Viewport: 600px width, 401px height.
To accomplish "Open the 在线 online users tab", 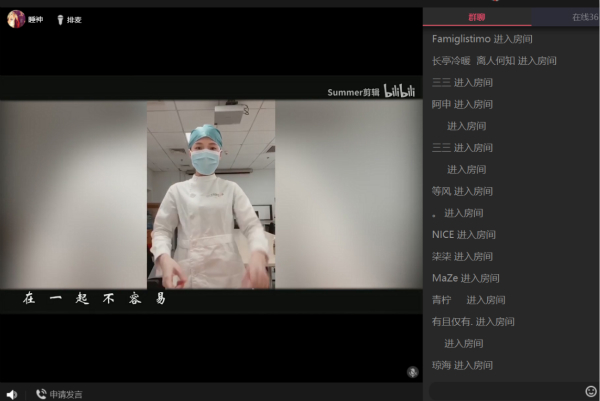I will (x=583, y=17).
